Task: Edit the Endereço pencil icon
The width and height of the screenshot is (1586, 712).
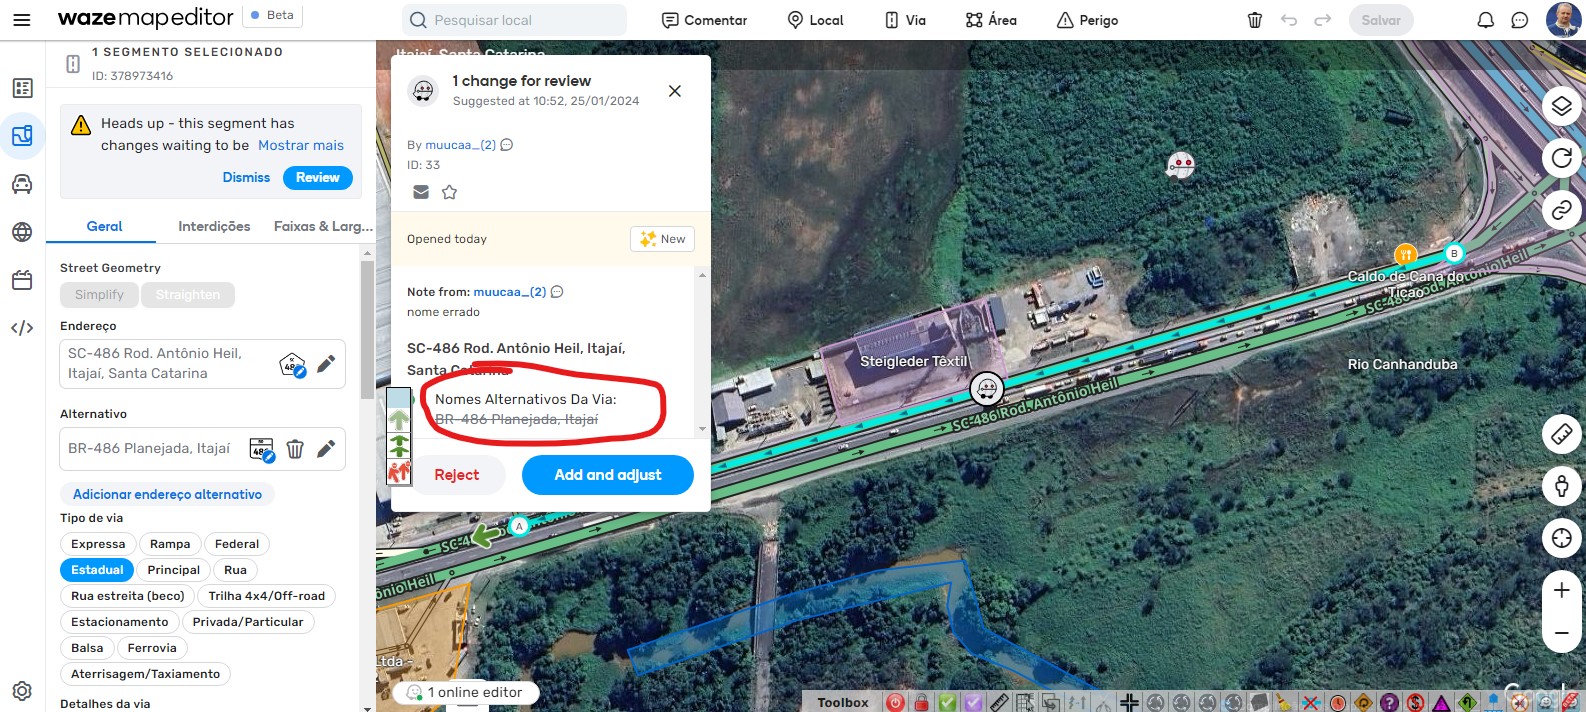Action: tap(326, 364)
